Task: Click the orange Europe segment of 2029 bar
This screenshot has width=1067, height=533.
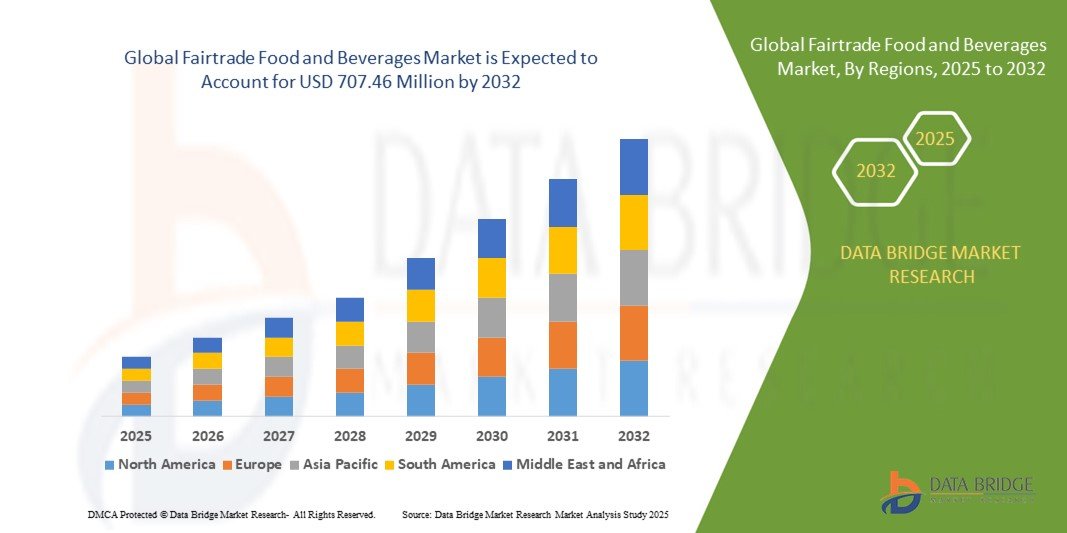Action: [421, 368]
